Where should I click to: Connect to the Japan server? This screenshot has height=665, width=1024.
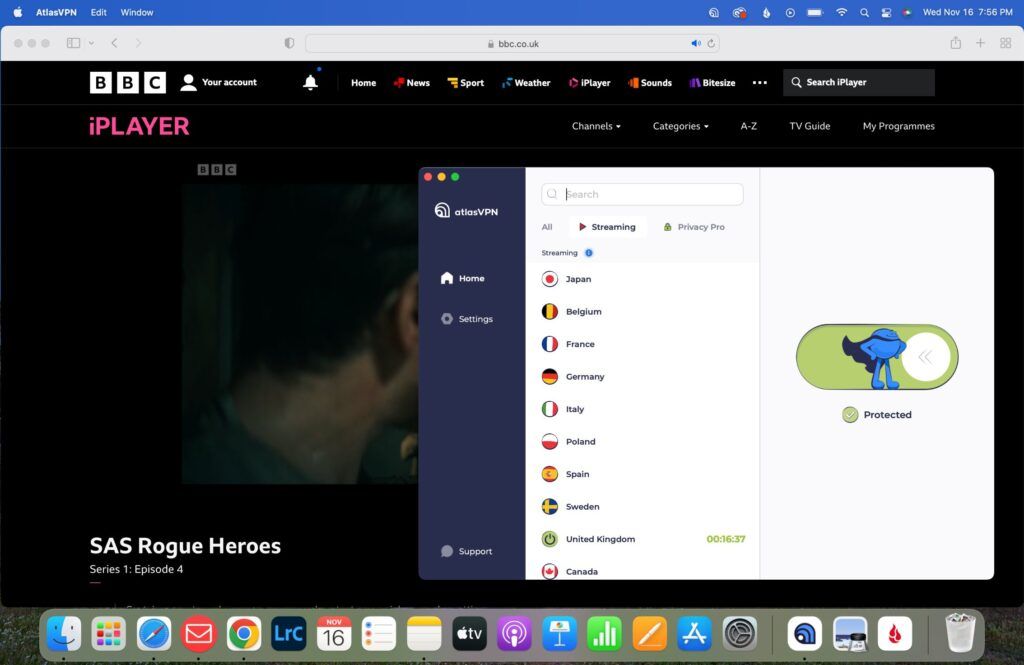642,279
